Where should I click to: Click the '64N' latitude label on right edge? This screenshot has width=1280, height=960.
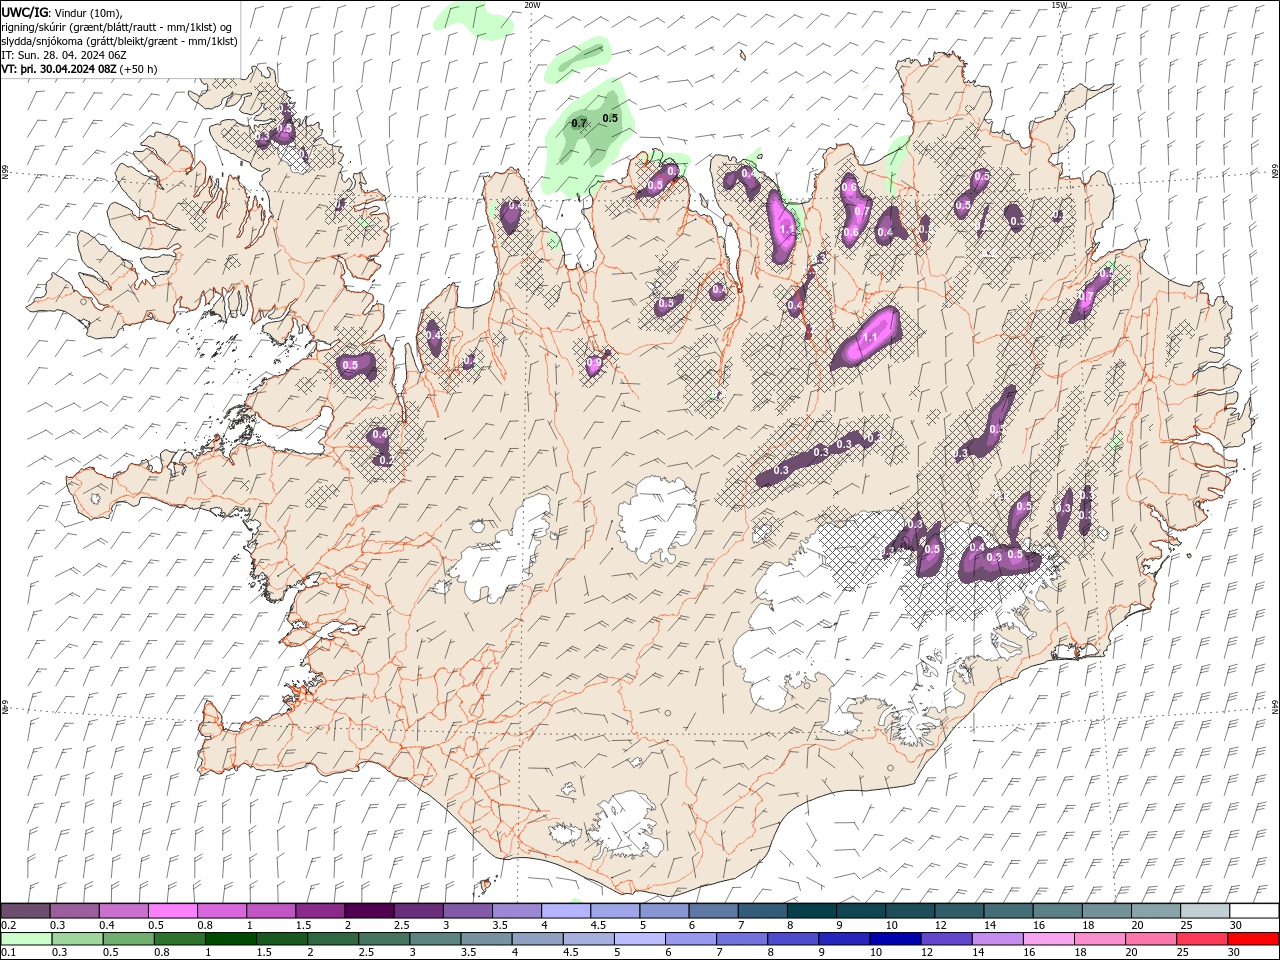(1275, 707)
